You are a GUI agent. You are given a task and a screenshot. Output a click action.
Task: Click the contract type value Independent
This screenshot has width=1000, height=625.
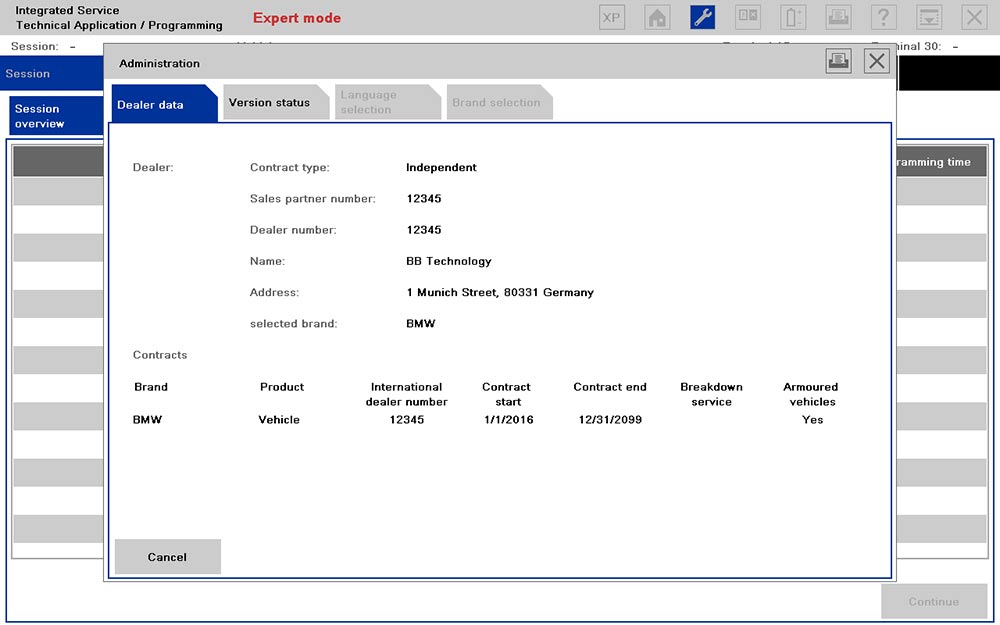[x=441, y=167]
